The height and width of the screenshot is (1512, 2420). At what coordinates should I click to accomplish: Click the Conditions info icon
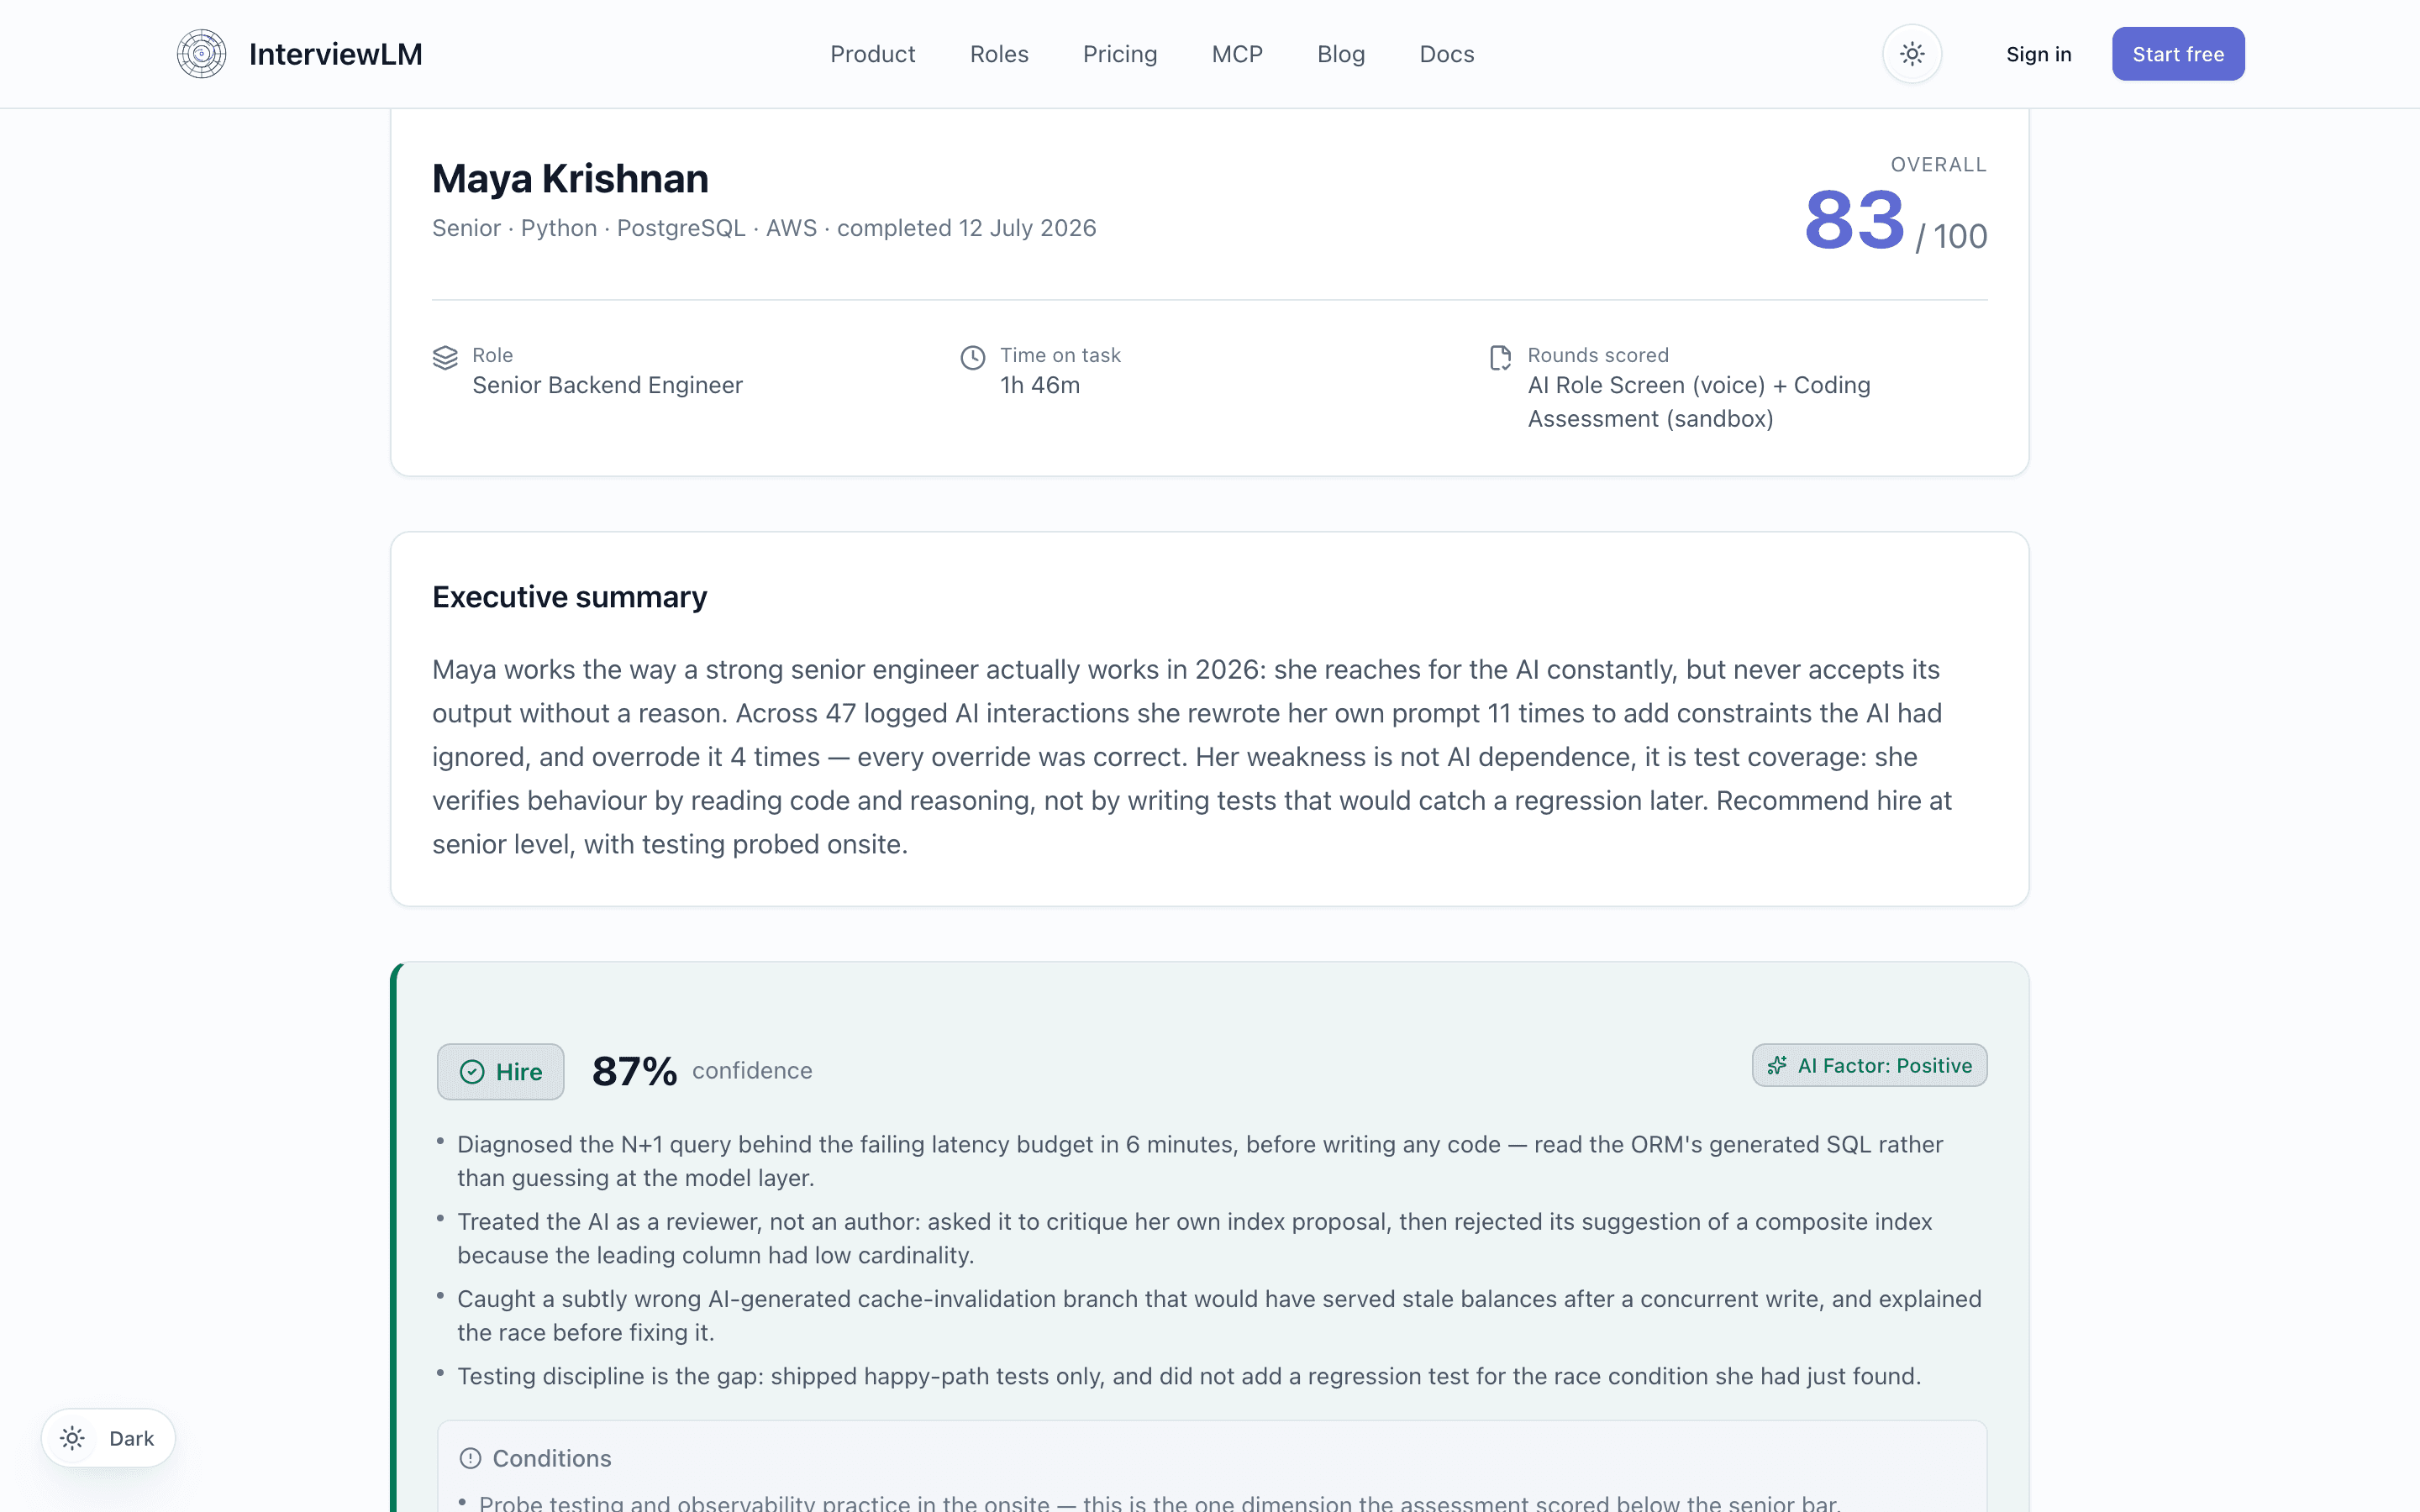click(470, 1458)
